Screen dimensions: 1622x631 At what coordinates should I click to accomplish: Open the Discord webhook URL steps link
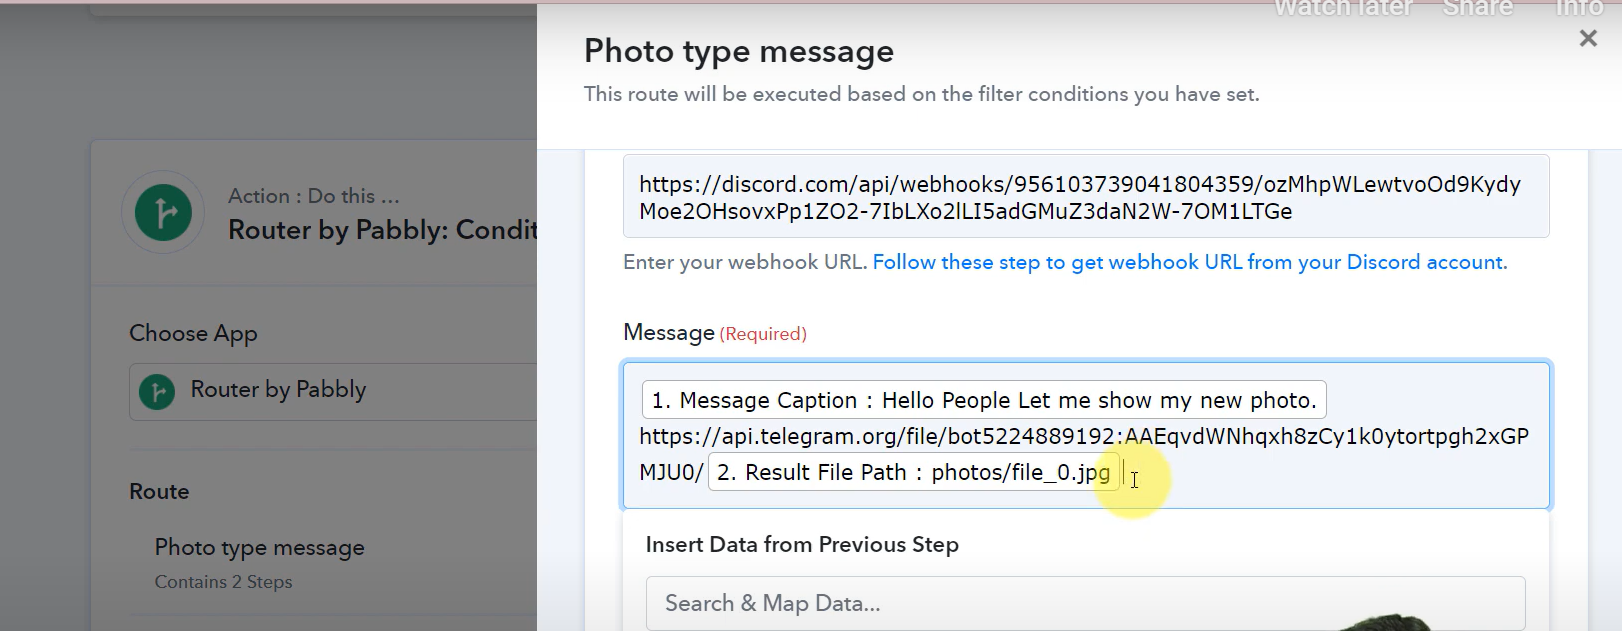[x=1189, y=262]
